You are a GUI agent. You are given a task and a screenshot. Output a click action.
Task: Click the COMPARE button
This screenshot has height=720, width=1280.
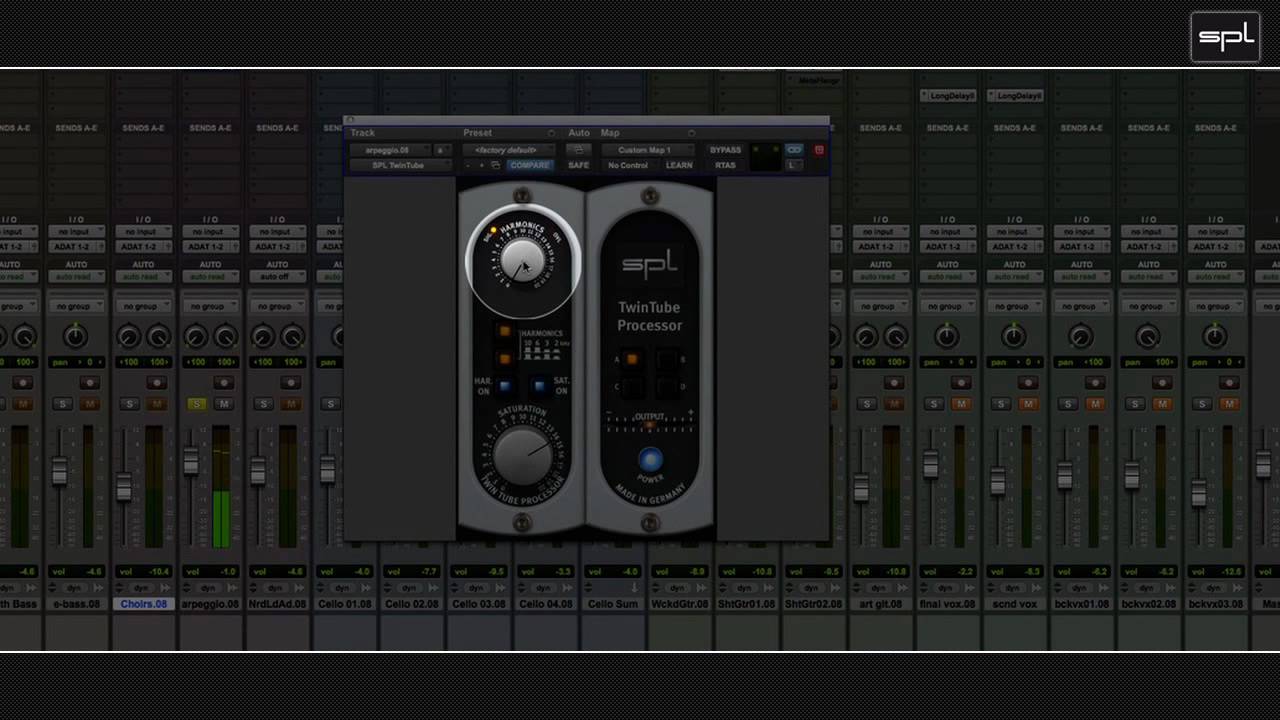[x=529, y=165]
